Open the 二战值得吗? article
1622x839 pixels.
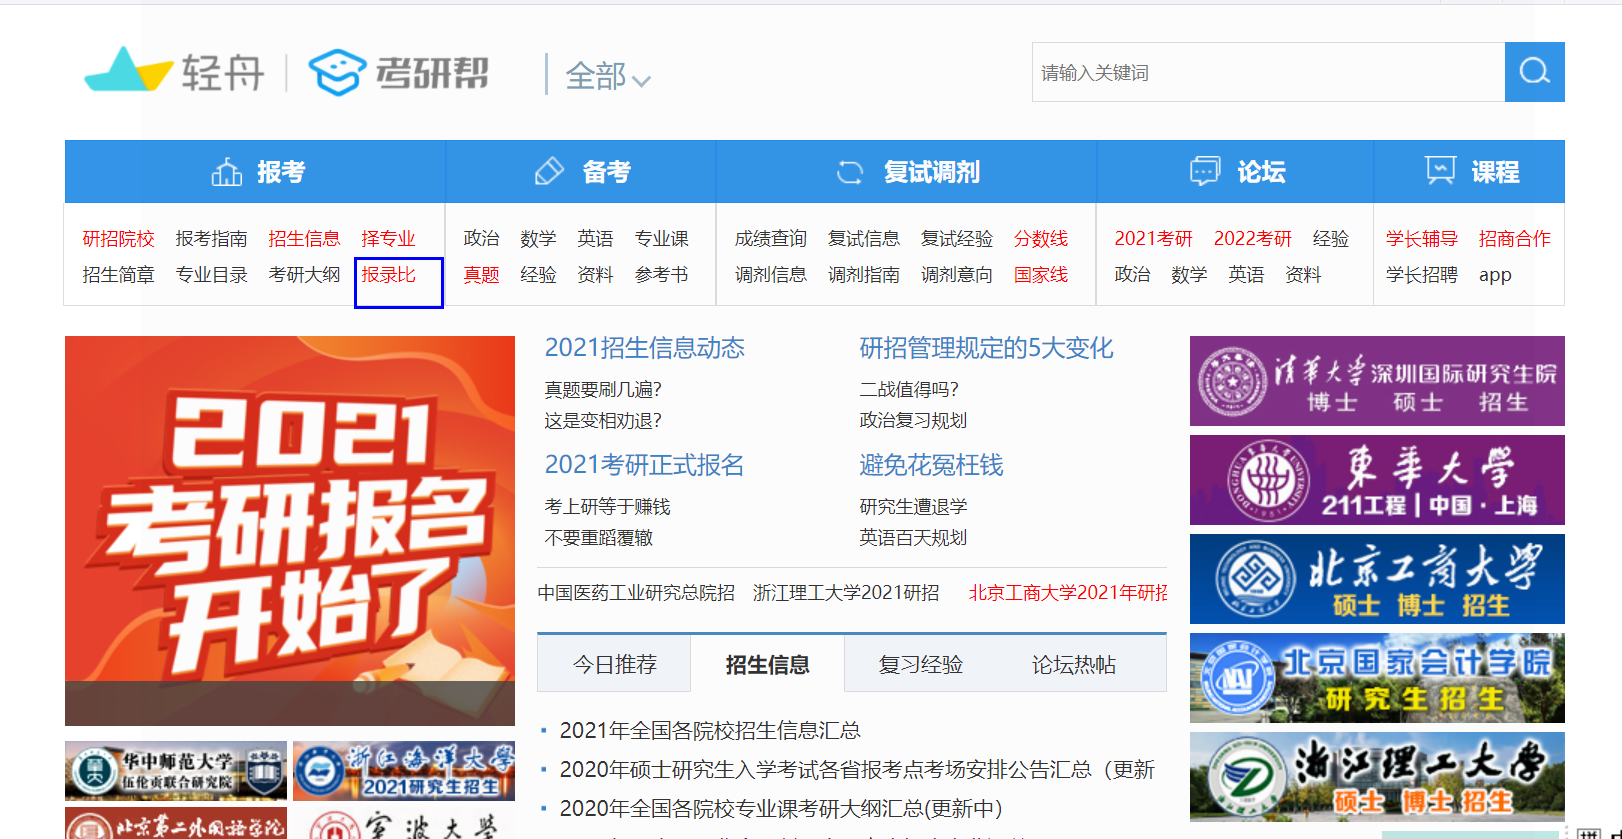tap(909, 390)
